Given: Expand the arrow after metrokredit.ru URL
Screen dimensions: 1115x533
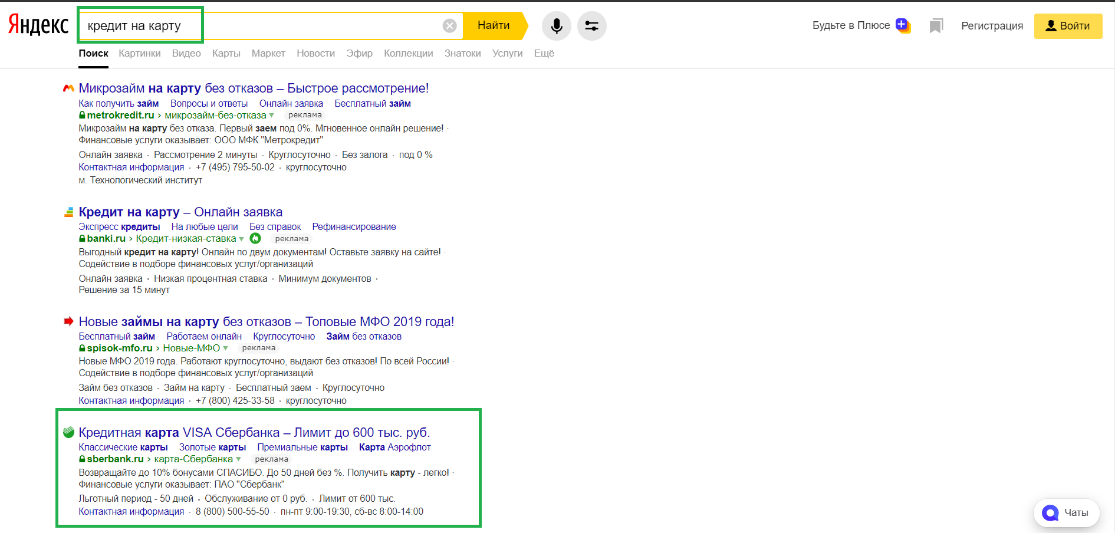Looking at the screenshot, I should [x=272, y=115].
